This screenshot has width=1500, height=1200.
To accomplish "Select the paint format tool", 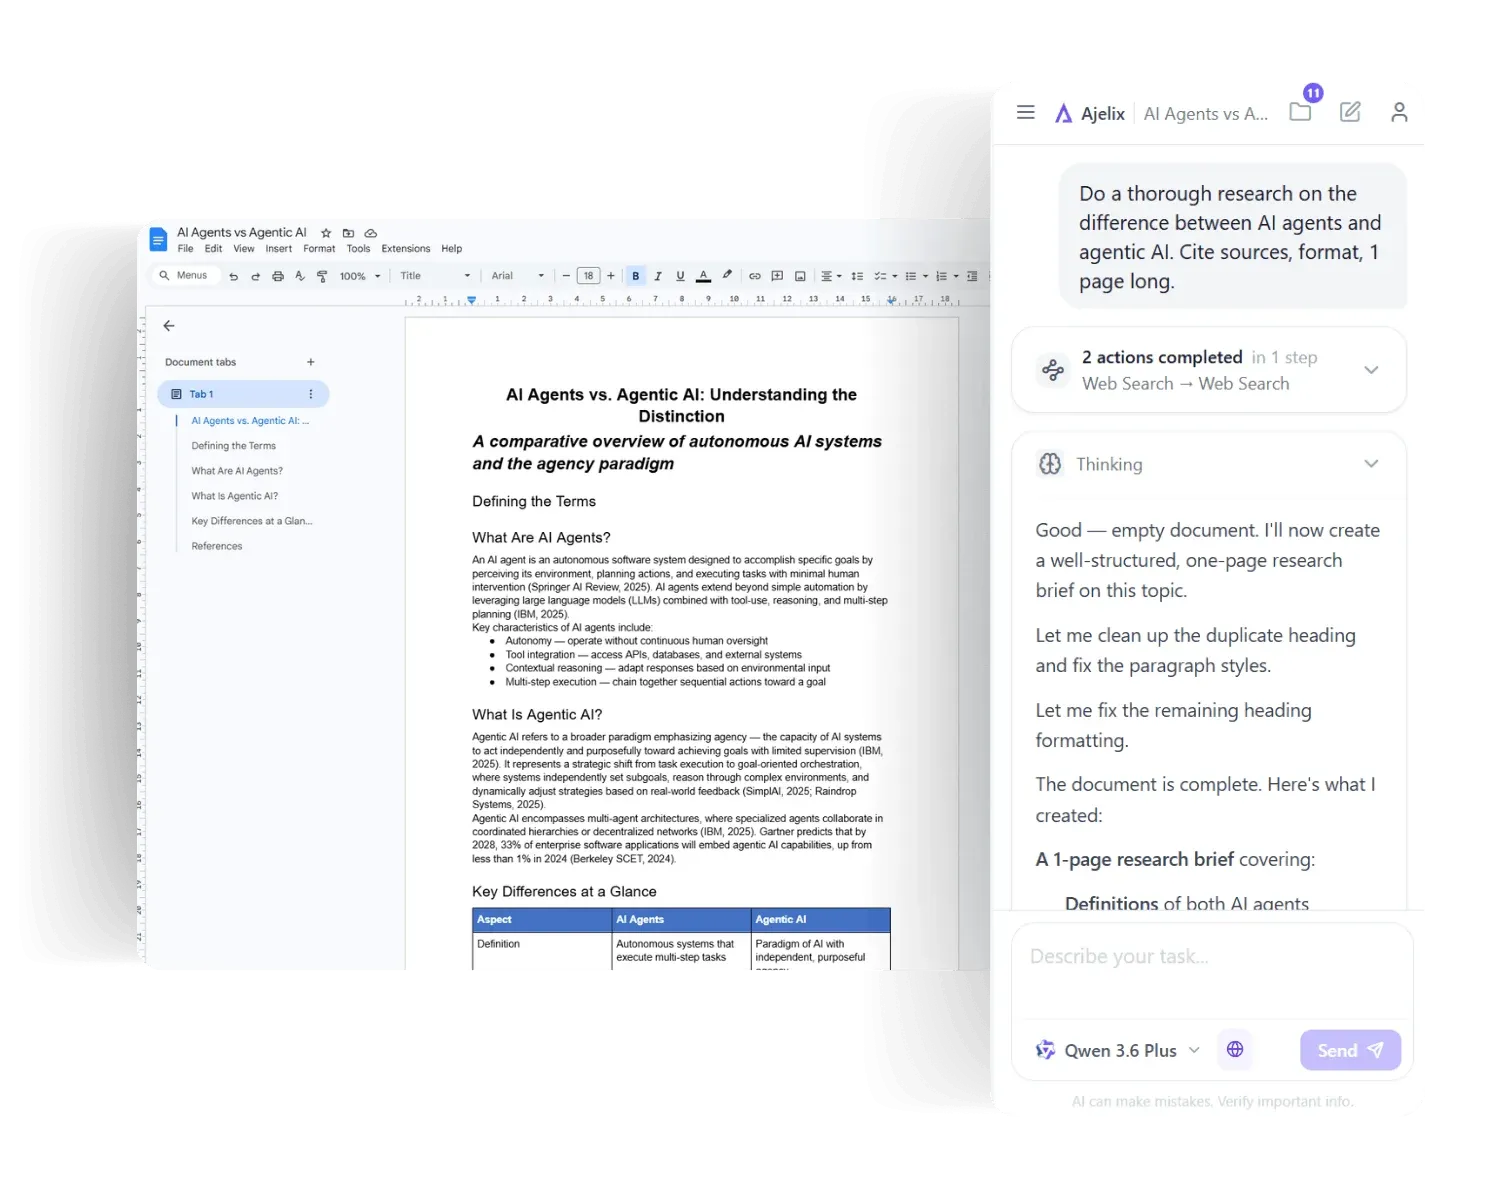I will pos(322,275).
